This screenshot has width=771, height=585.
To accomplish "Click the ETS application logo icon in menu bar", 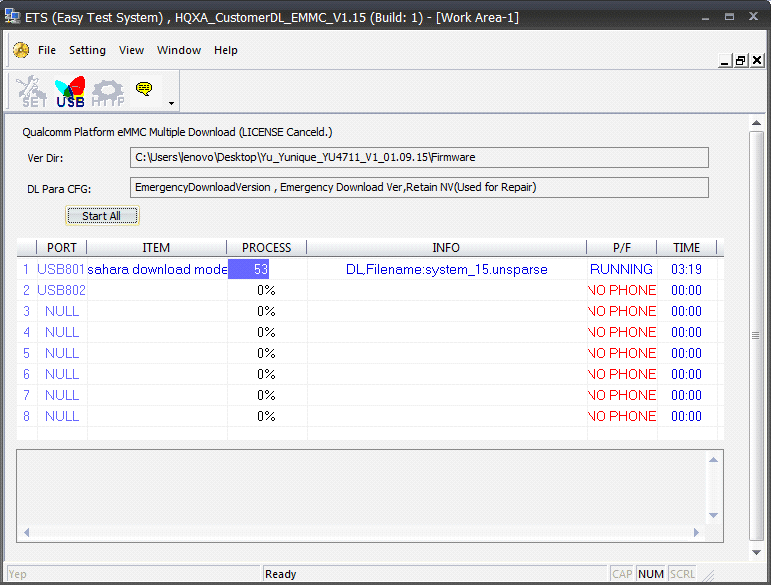I will pyautogui.click(x=21, y=50).
